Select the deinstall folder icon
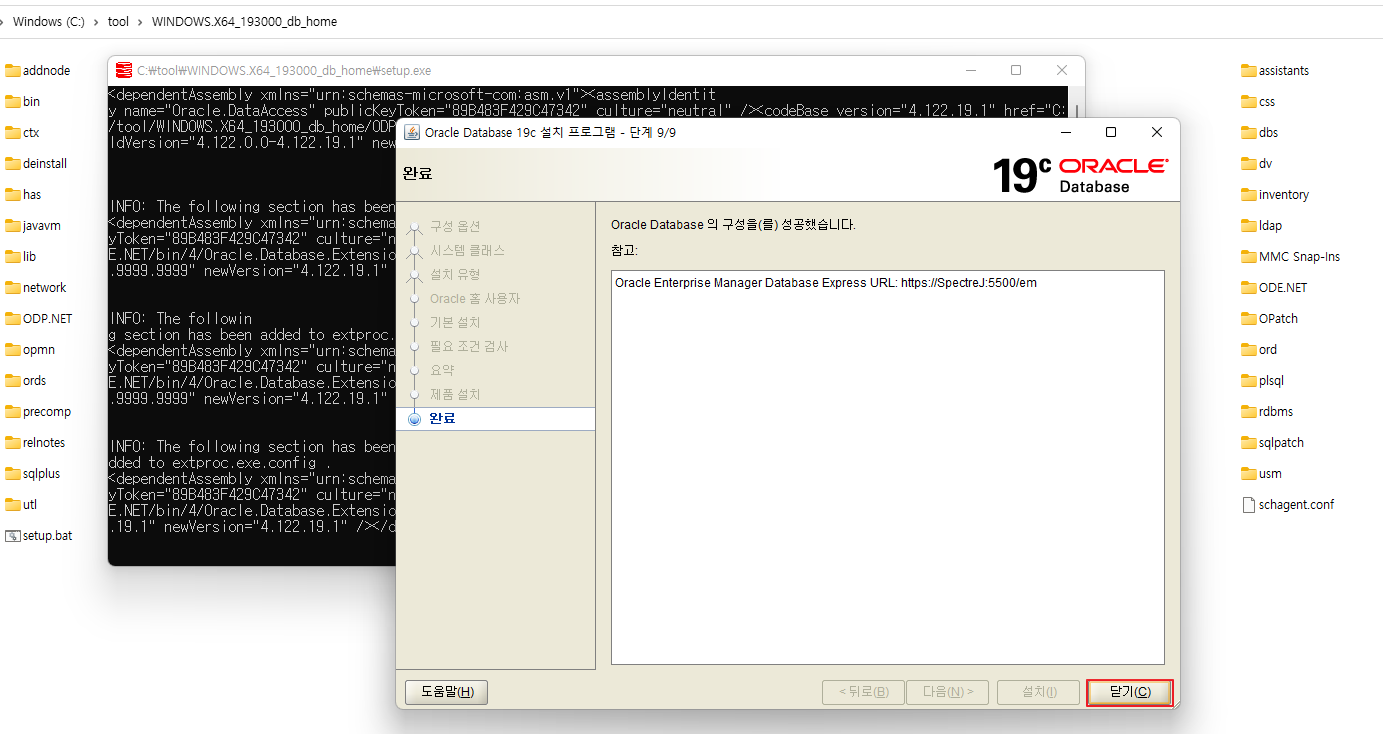Screen dimensions: 1383x734 coord(13,164)
